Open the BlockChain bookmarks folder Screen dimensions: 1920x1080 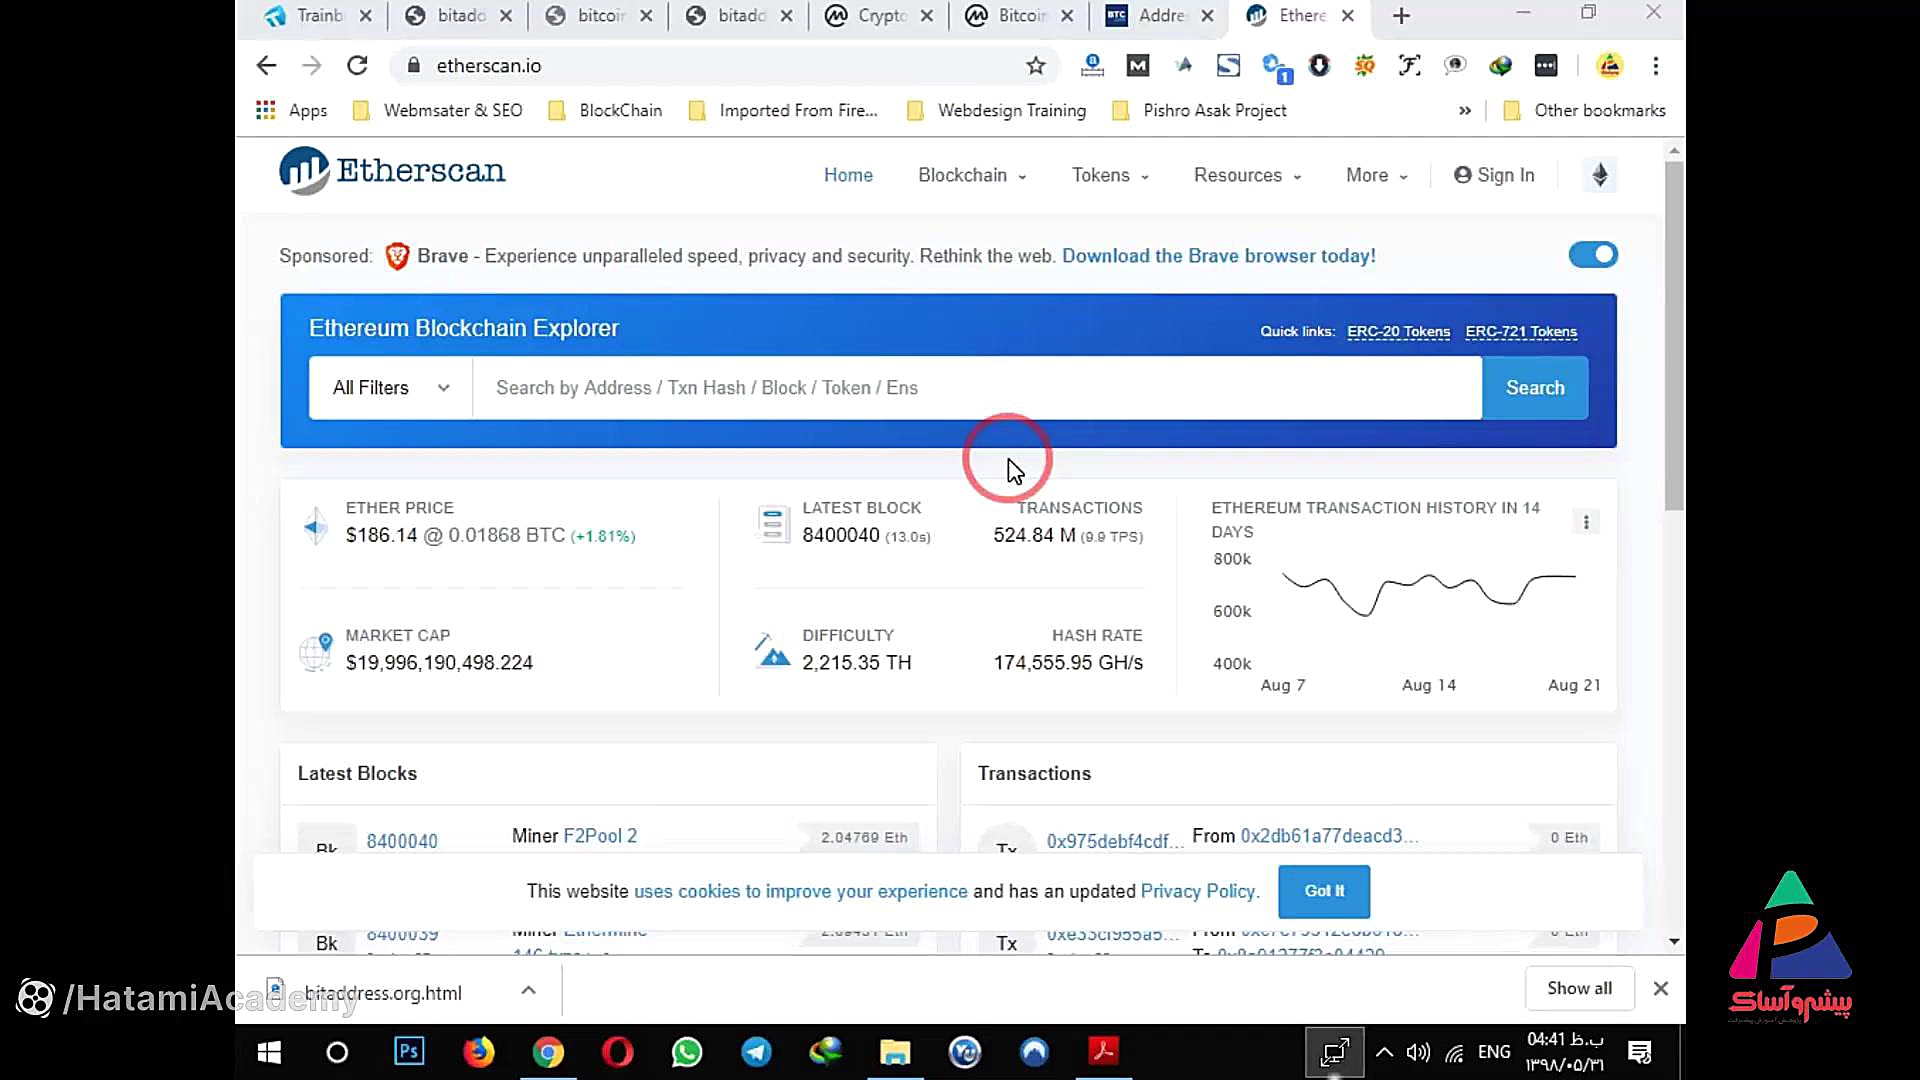coord(606,110)
